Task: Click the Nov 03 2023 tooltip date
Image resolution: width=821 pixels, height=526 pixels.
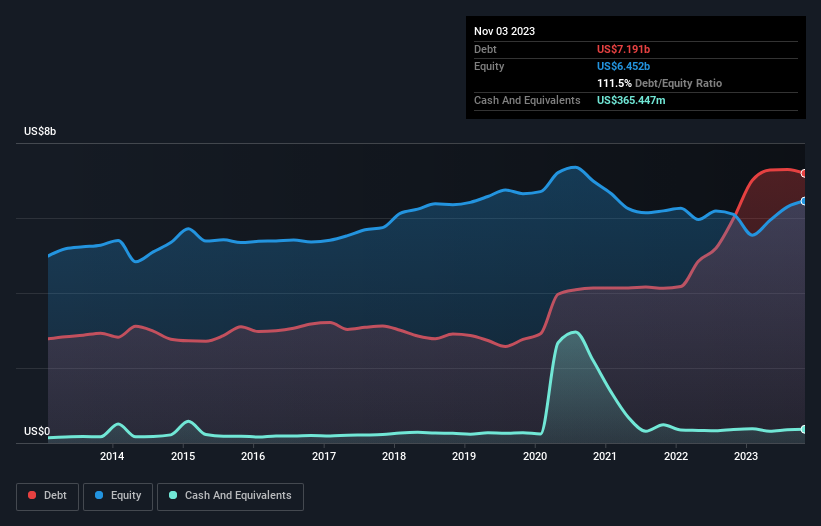Action: tap(504, 31)
